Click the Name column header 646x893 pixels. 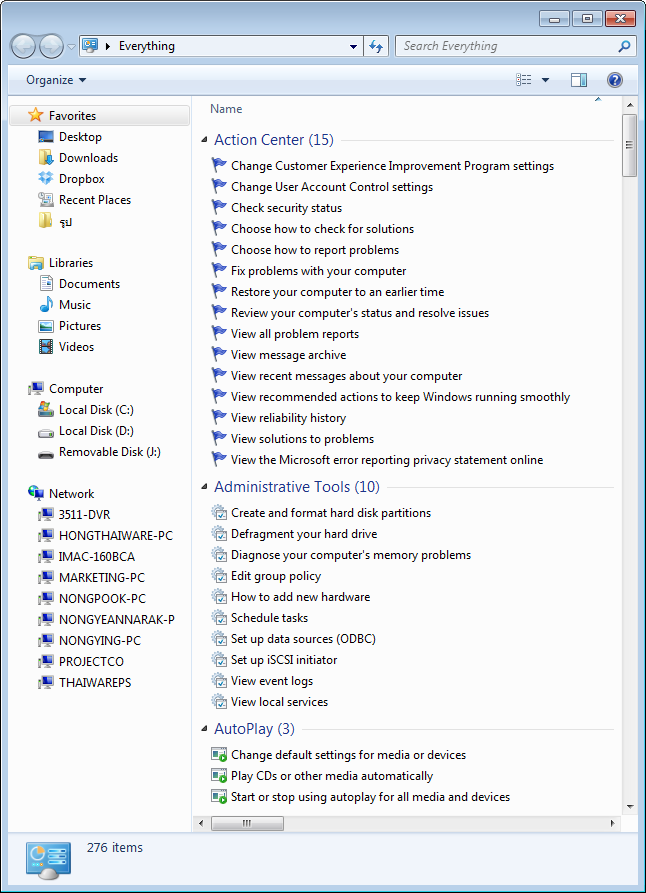tap(226, 109)
